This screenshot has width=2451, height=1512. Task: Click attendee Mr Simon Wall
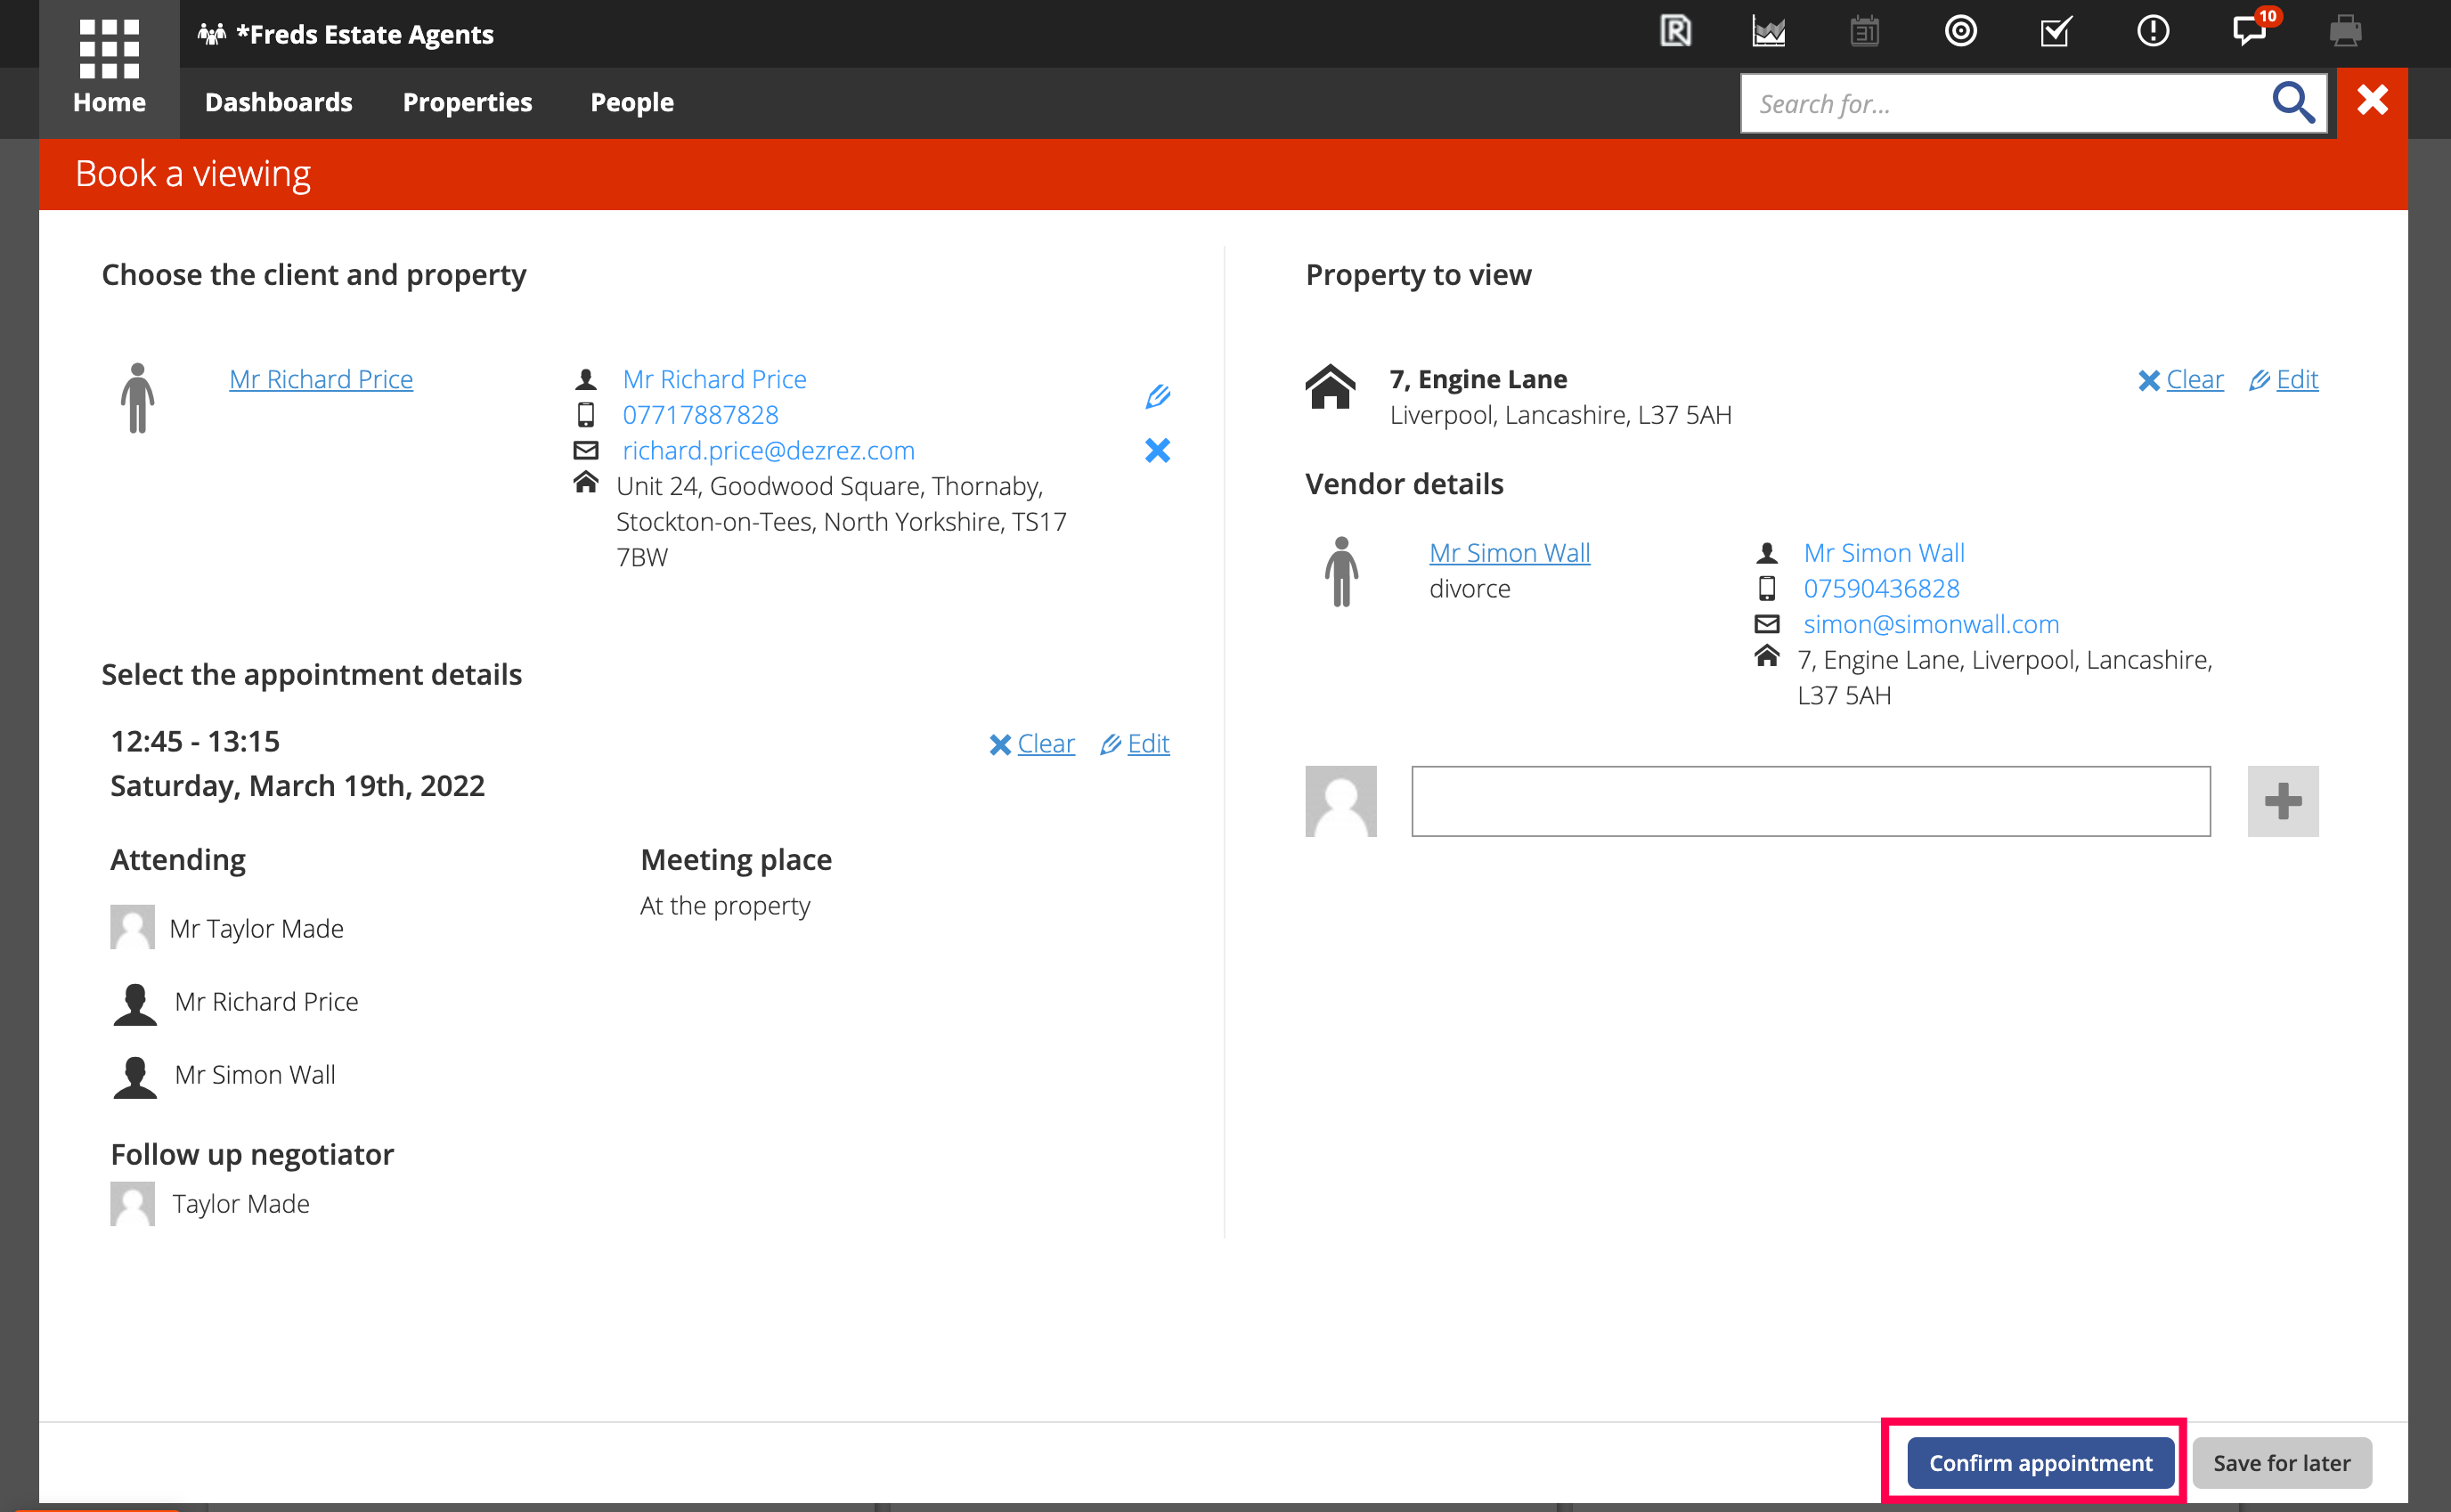click(x=255, y=1074)
